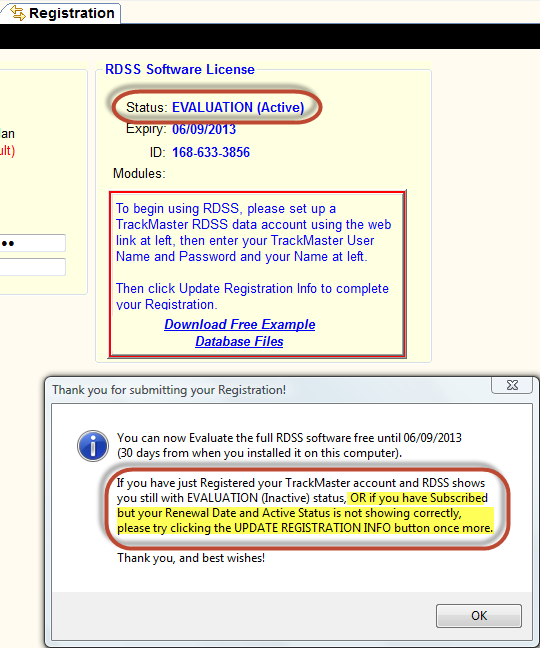
Task: Click the RDSS Software License heading
Action: 180,69
